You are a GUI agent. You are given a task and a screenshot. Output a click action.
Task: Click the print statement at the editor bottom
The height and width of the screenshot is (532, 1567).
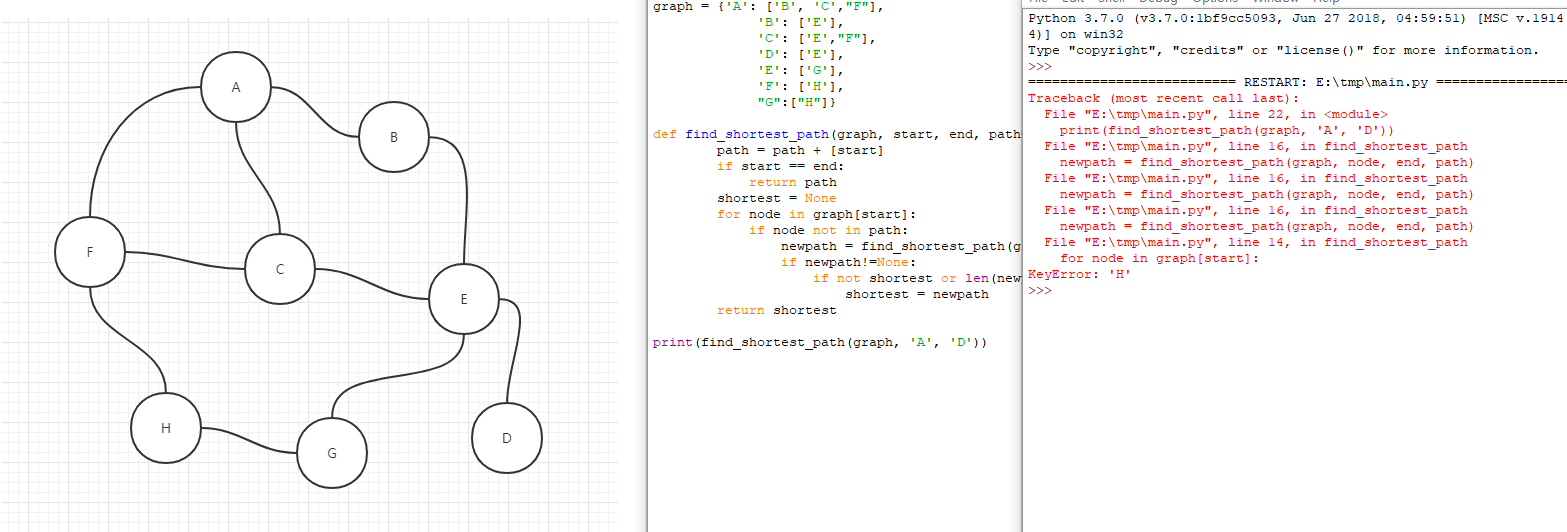[820, 342]
